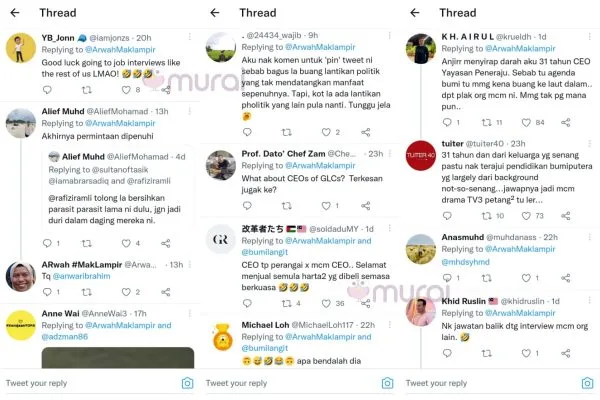Image resolution: width=600 pixels, height=400 pixels.
Task: Share tuiter's reply via the share icon
Action: [566, 216]
